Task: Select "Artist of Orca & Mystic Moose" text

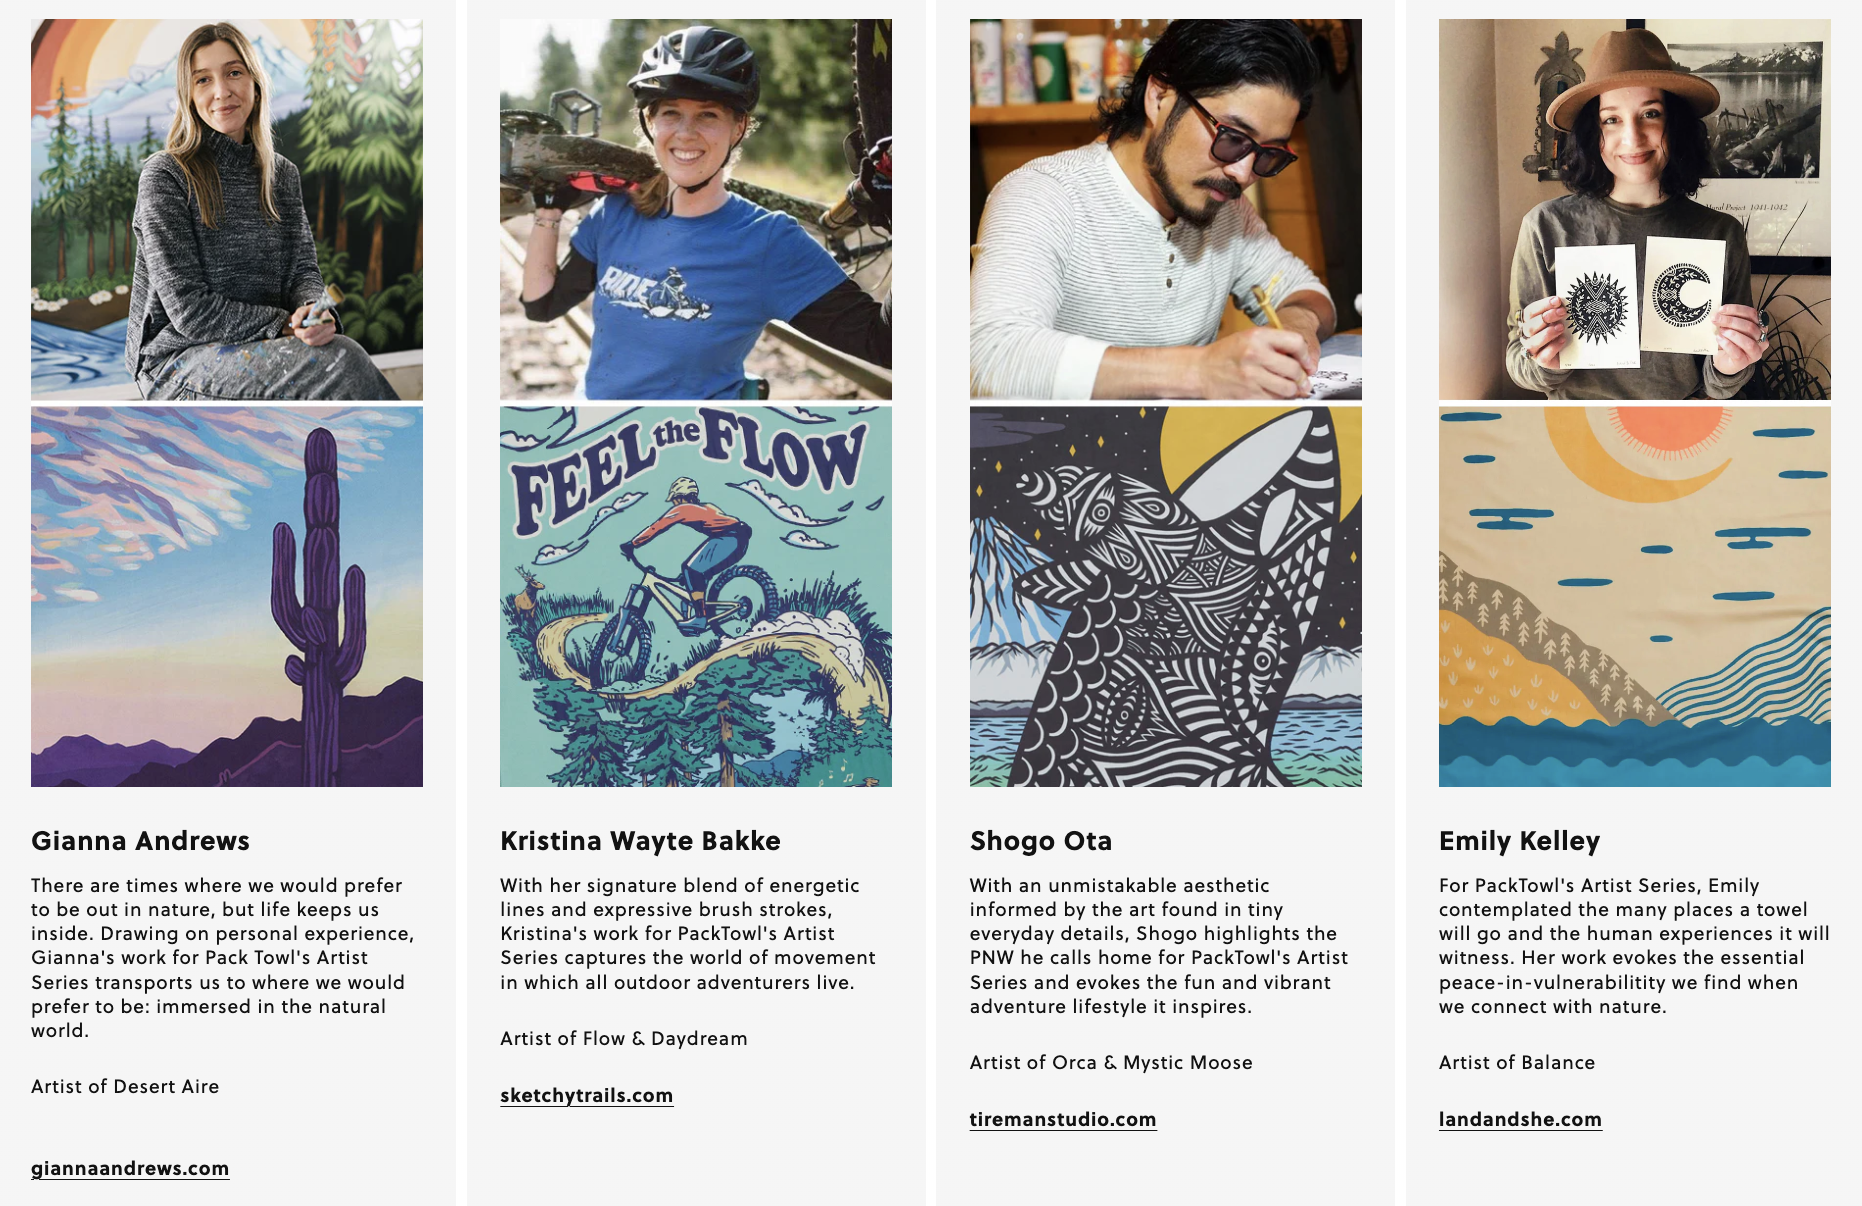Action: (1111, 1062)
